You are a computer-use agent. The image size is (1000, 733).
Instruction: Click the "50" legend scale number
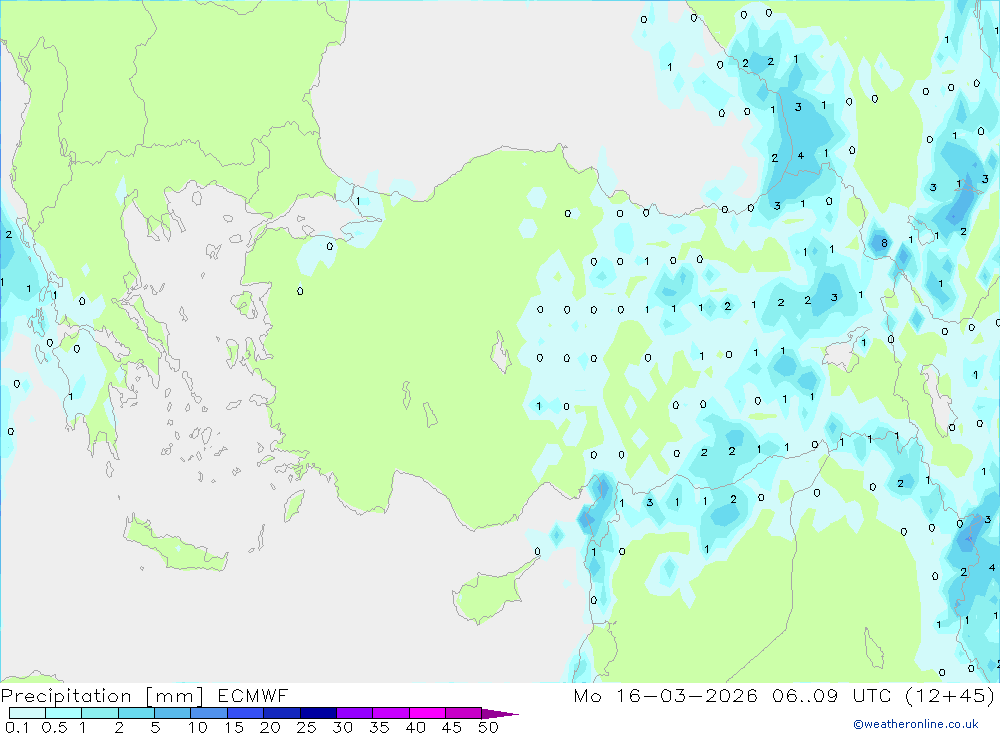pos(487,727)
